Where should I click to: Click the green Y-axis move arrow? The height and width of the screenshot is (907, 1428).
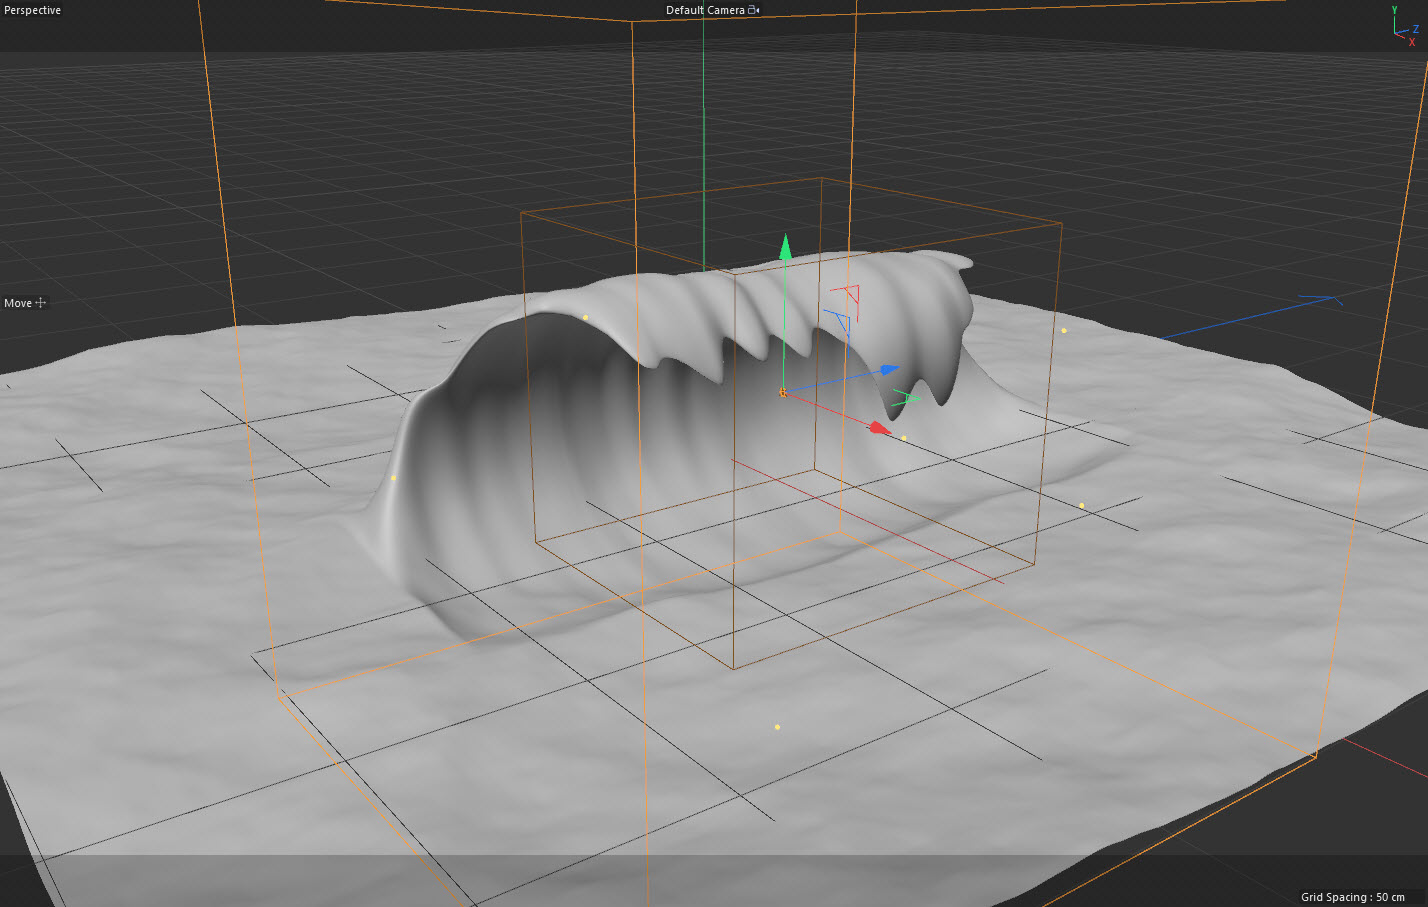pyautogui.click(x=785, y=247)
